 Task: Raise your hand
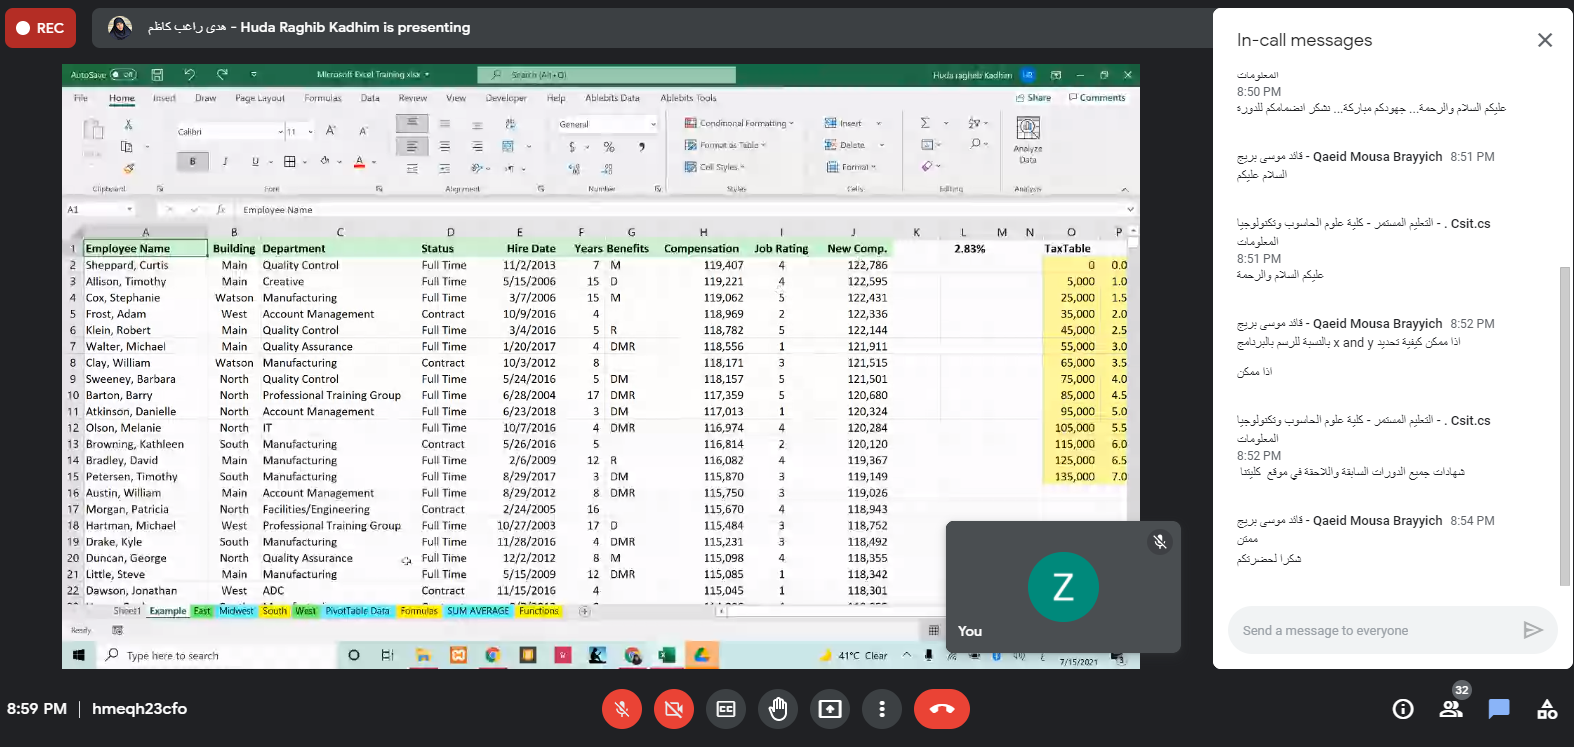click(778, 709)
